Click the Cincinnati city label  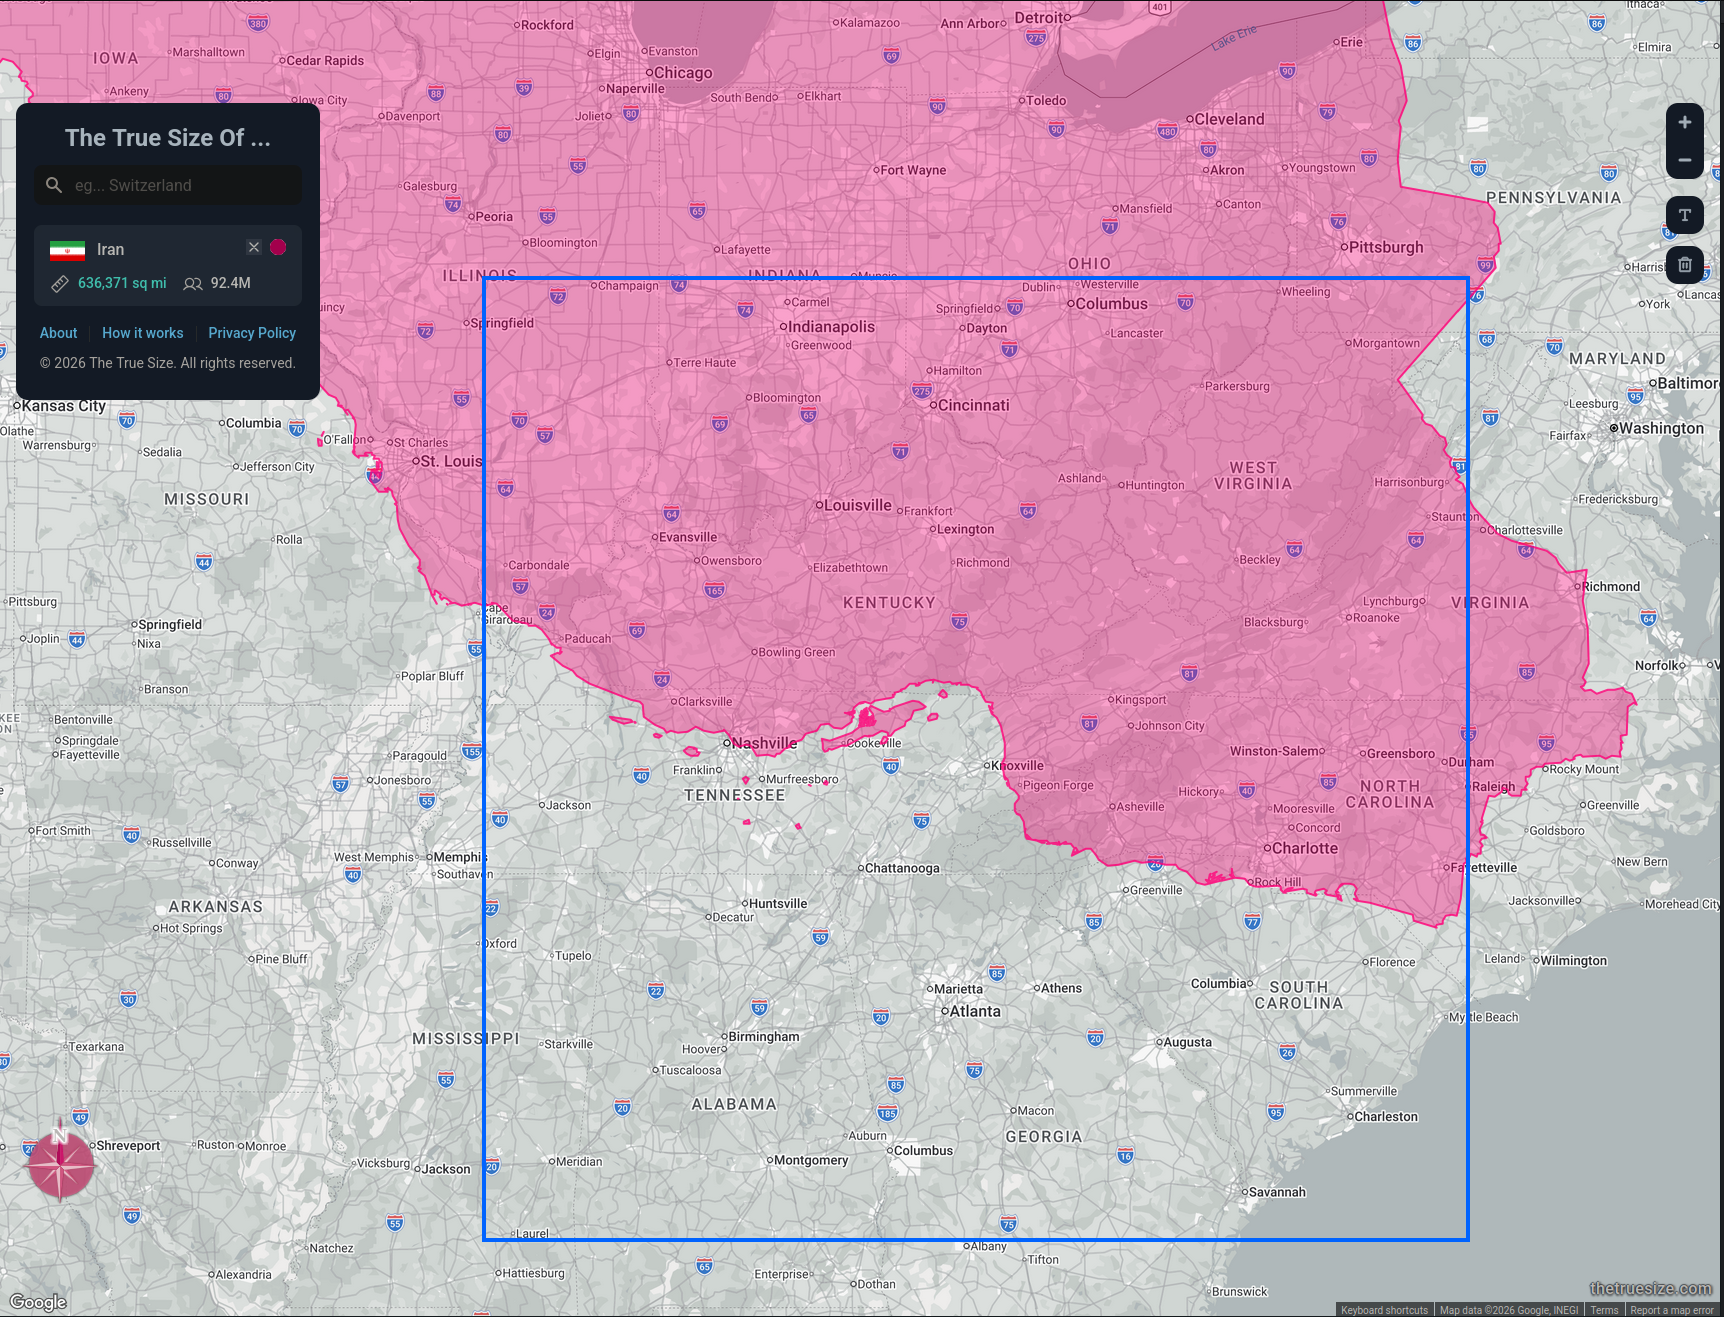click(x=973, y=405)
